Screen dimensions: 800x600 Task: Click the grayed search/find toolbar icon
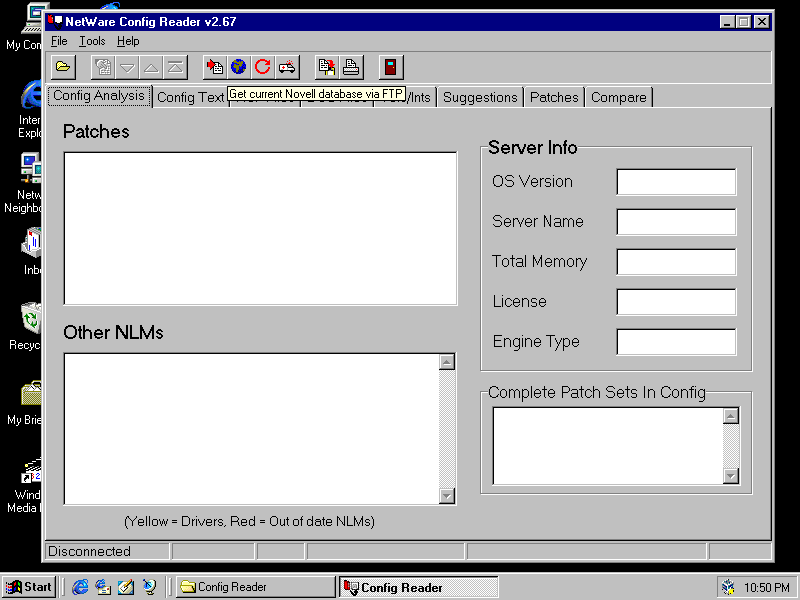pos(103,67)
